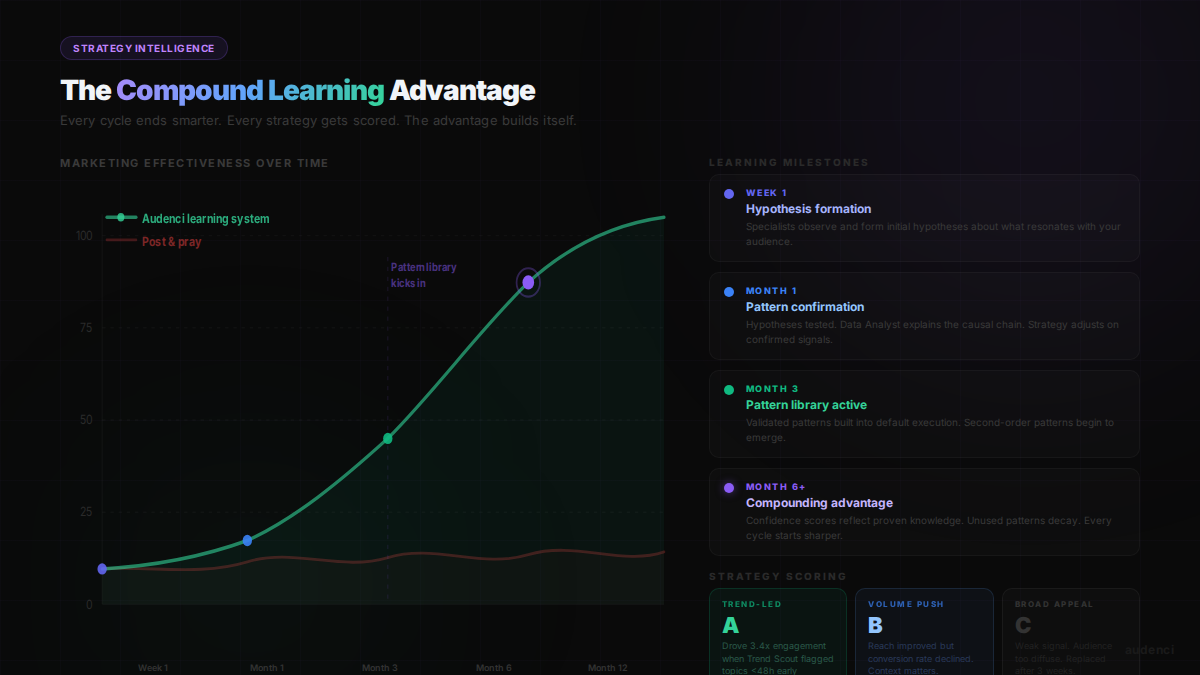Select the grade B letter in Volume Push card
This screenshot has height=675, width=1200.
click(x=876, y=626)
